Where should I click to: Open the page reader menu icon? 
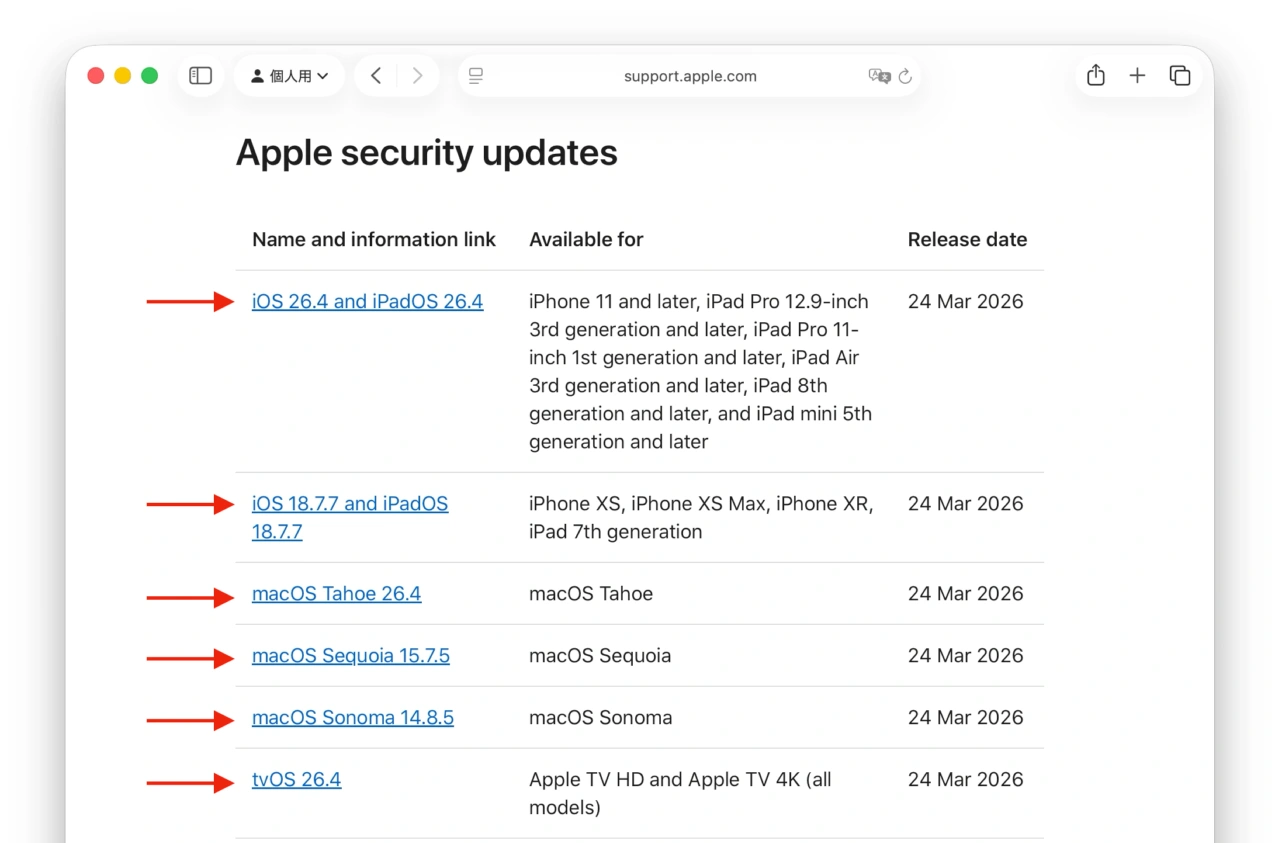476,76
